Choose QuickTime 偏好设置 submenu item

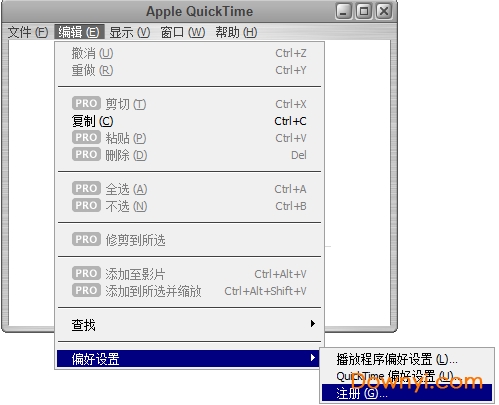pyautogui.click(x=407, y=376)
